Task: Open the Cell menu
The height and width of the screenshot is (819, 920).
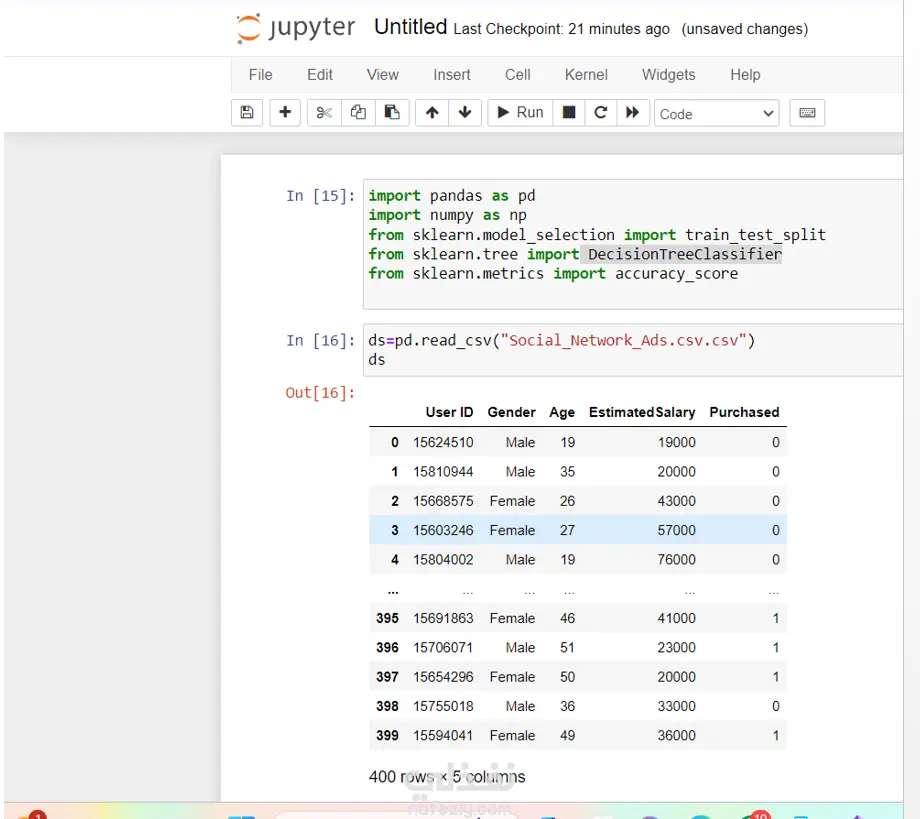Action: (x=518, y=75)
